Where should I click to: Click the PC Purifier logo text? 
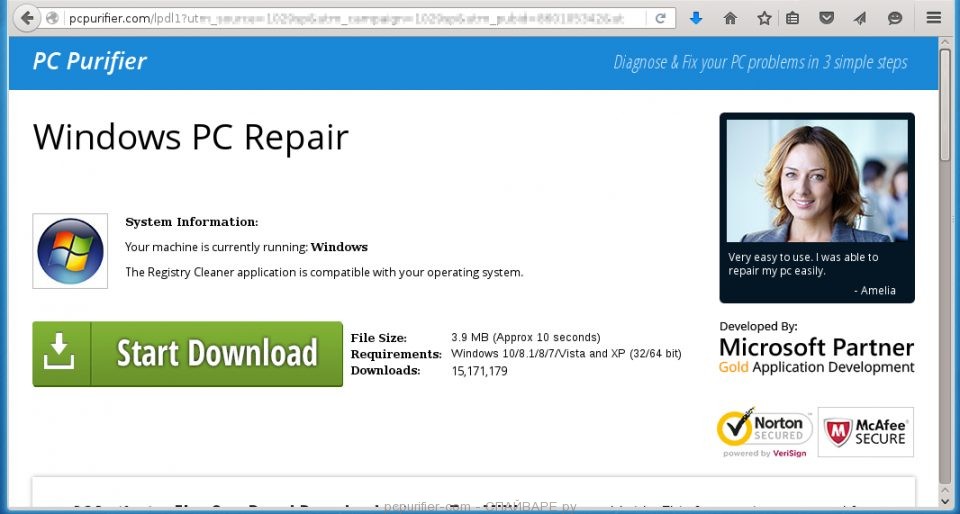point(89,62)
